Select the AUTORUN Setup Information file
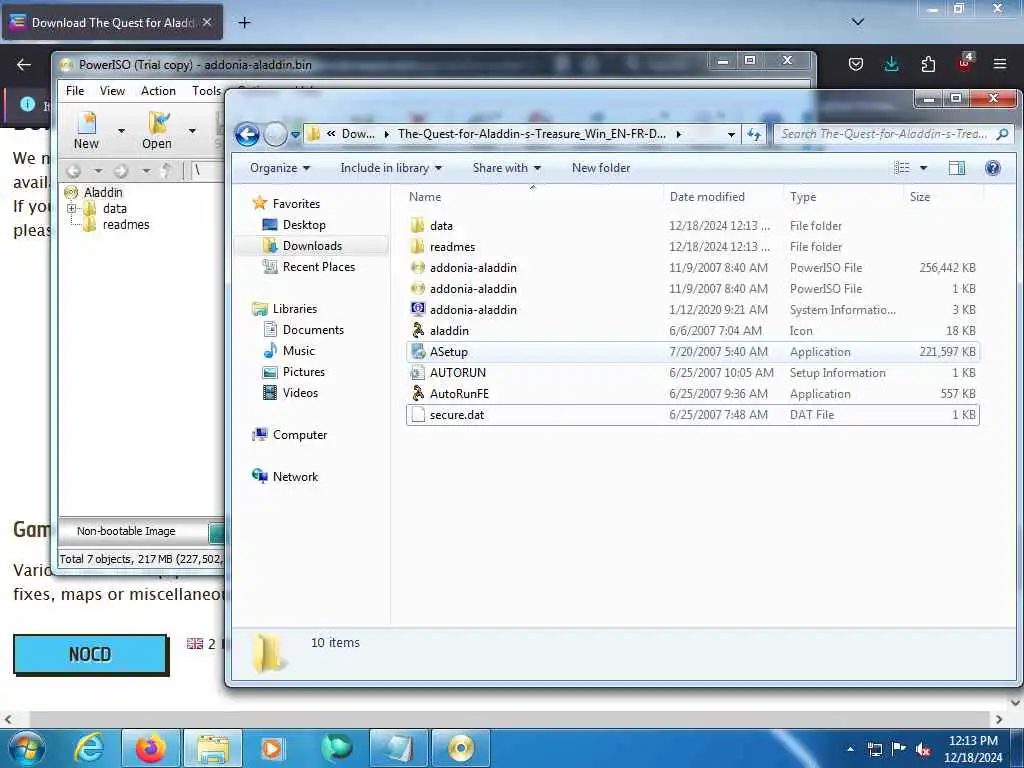 pyautogui.click(x=693, y=373)
